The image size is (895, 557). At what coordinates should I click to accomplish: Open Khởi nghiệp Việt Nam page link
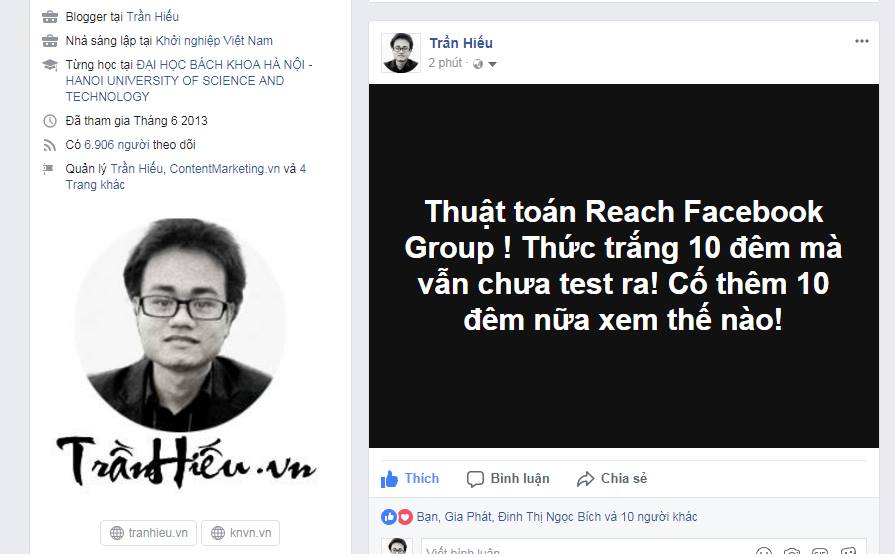[x=214, y=41]
